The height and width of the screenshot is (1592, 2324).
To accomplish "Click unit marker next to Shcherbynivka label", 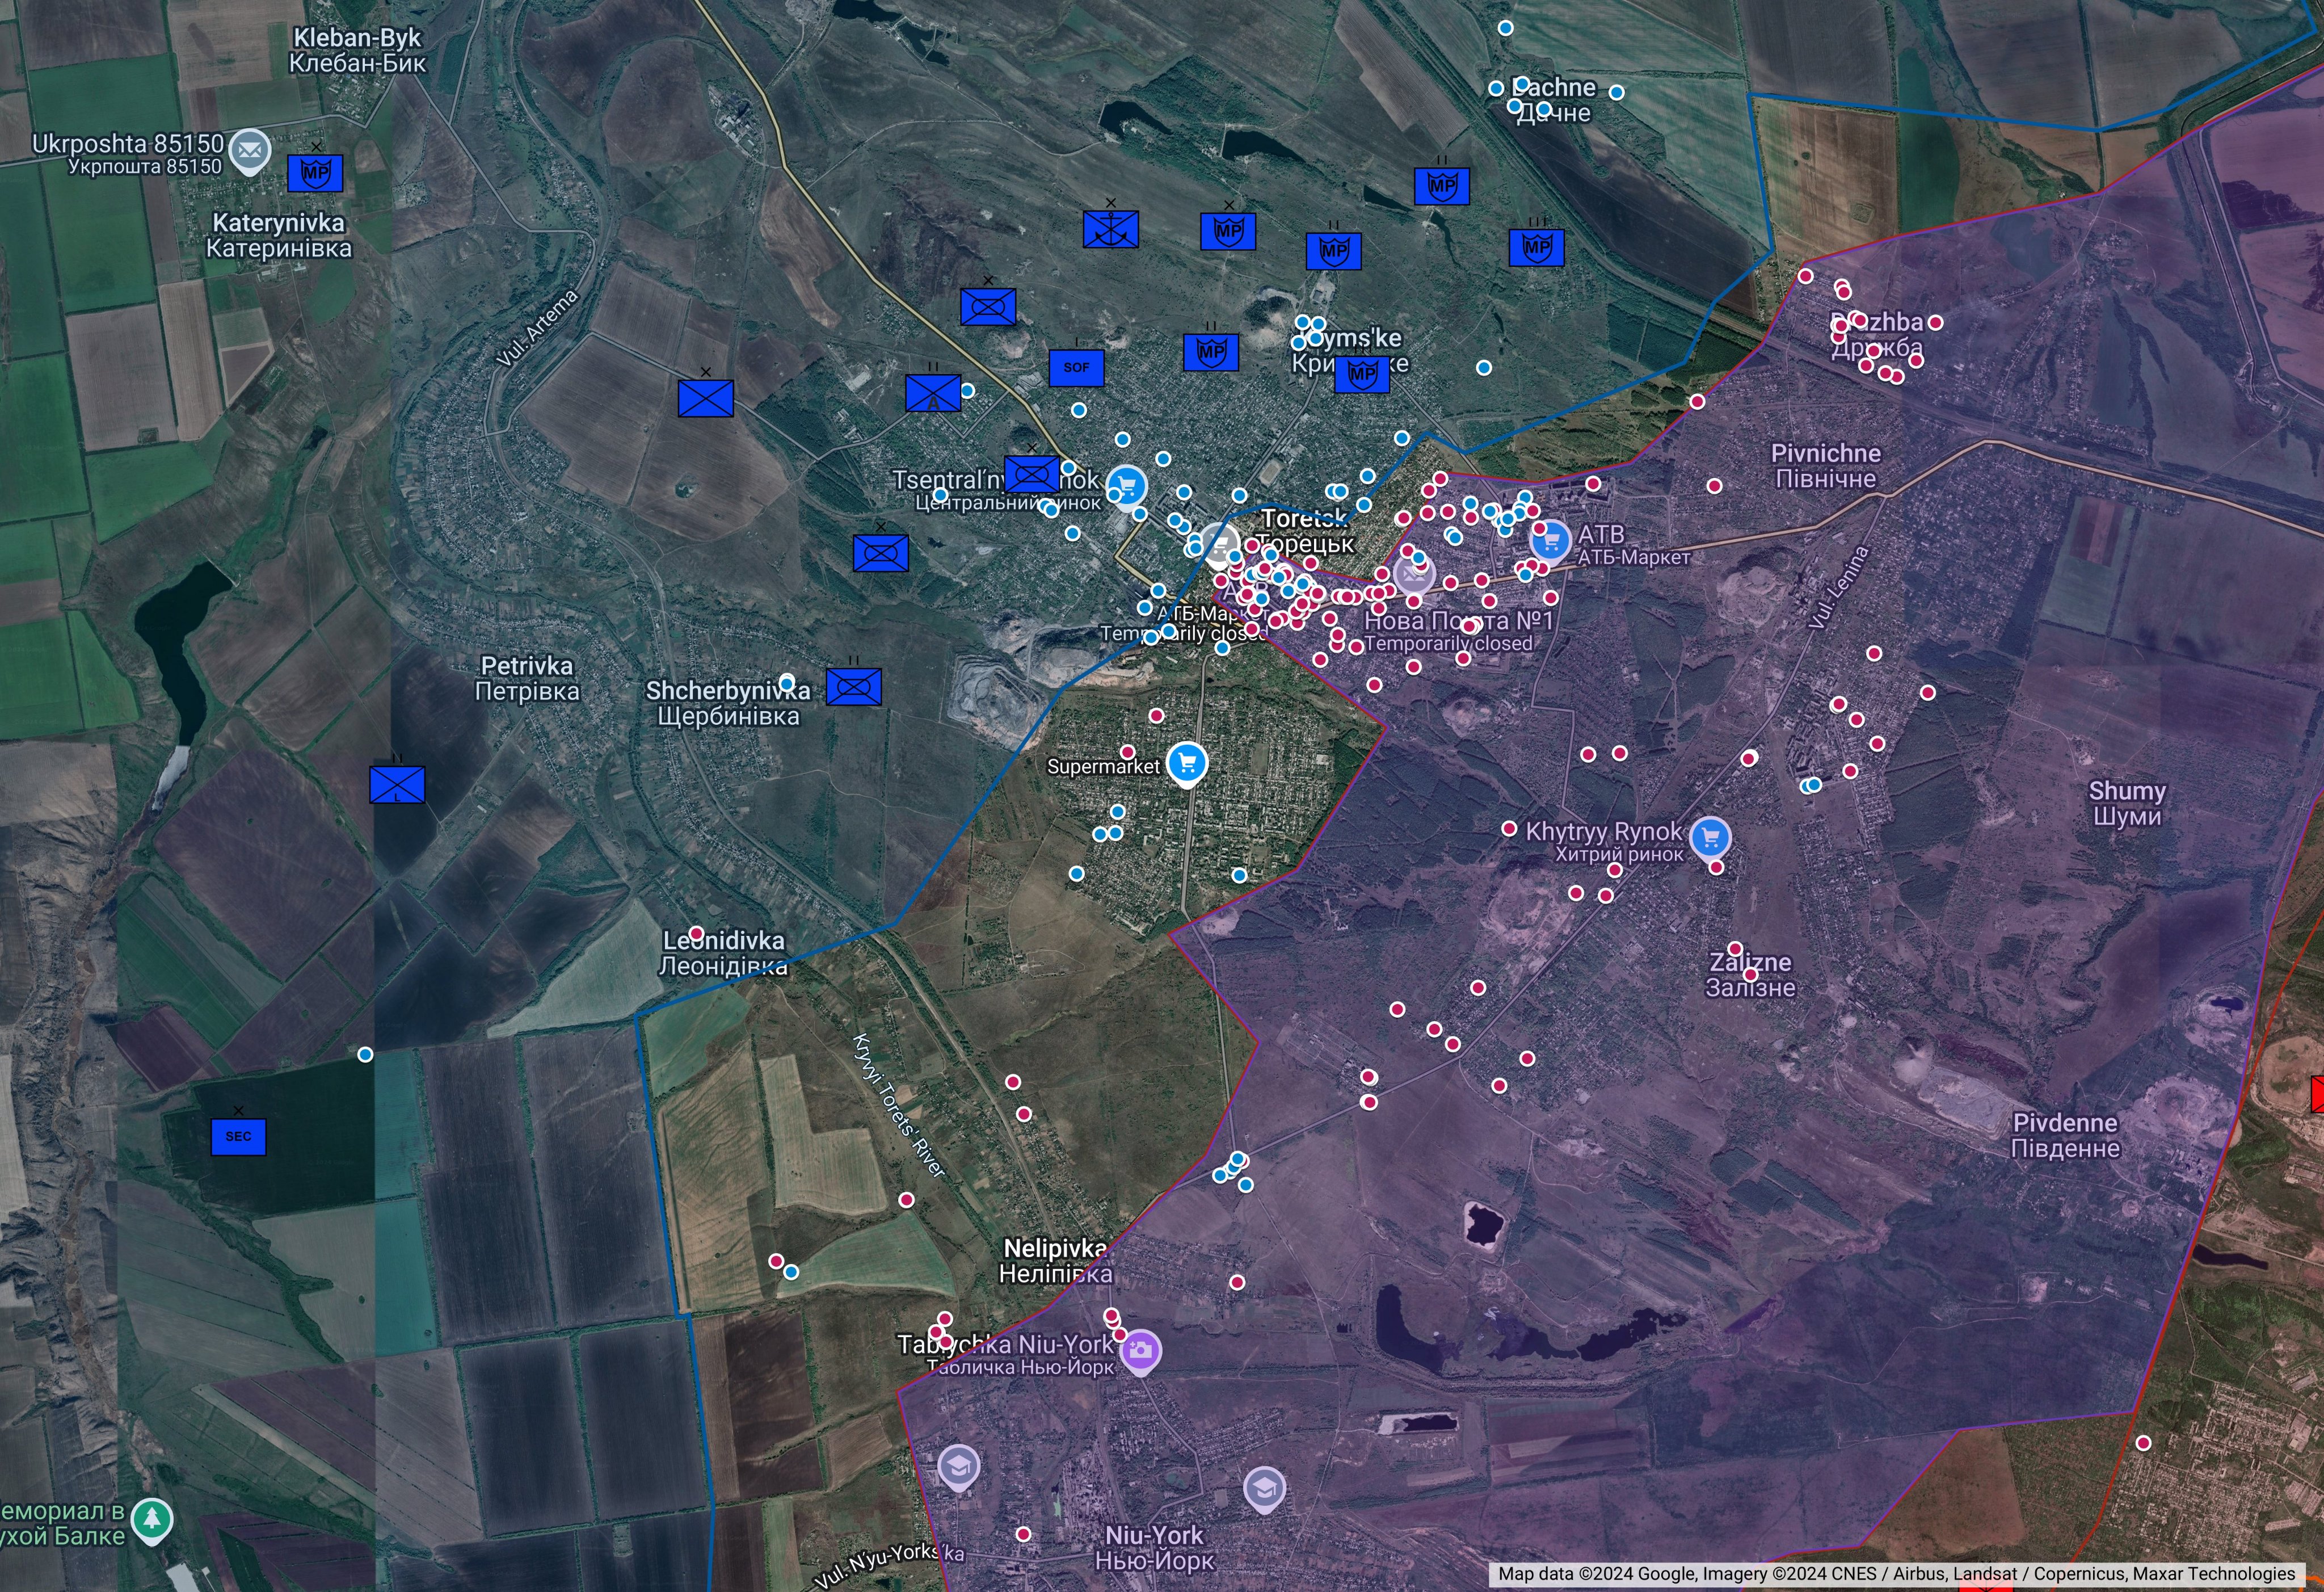I will [x=853, y=687].
